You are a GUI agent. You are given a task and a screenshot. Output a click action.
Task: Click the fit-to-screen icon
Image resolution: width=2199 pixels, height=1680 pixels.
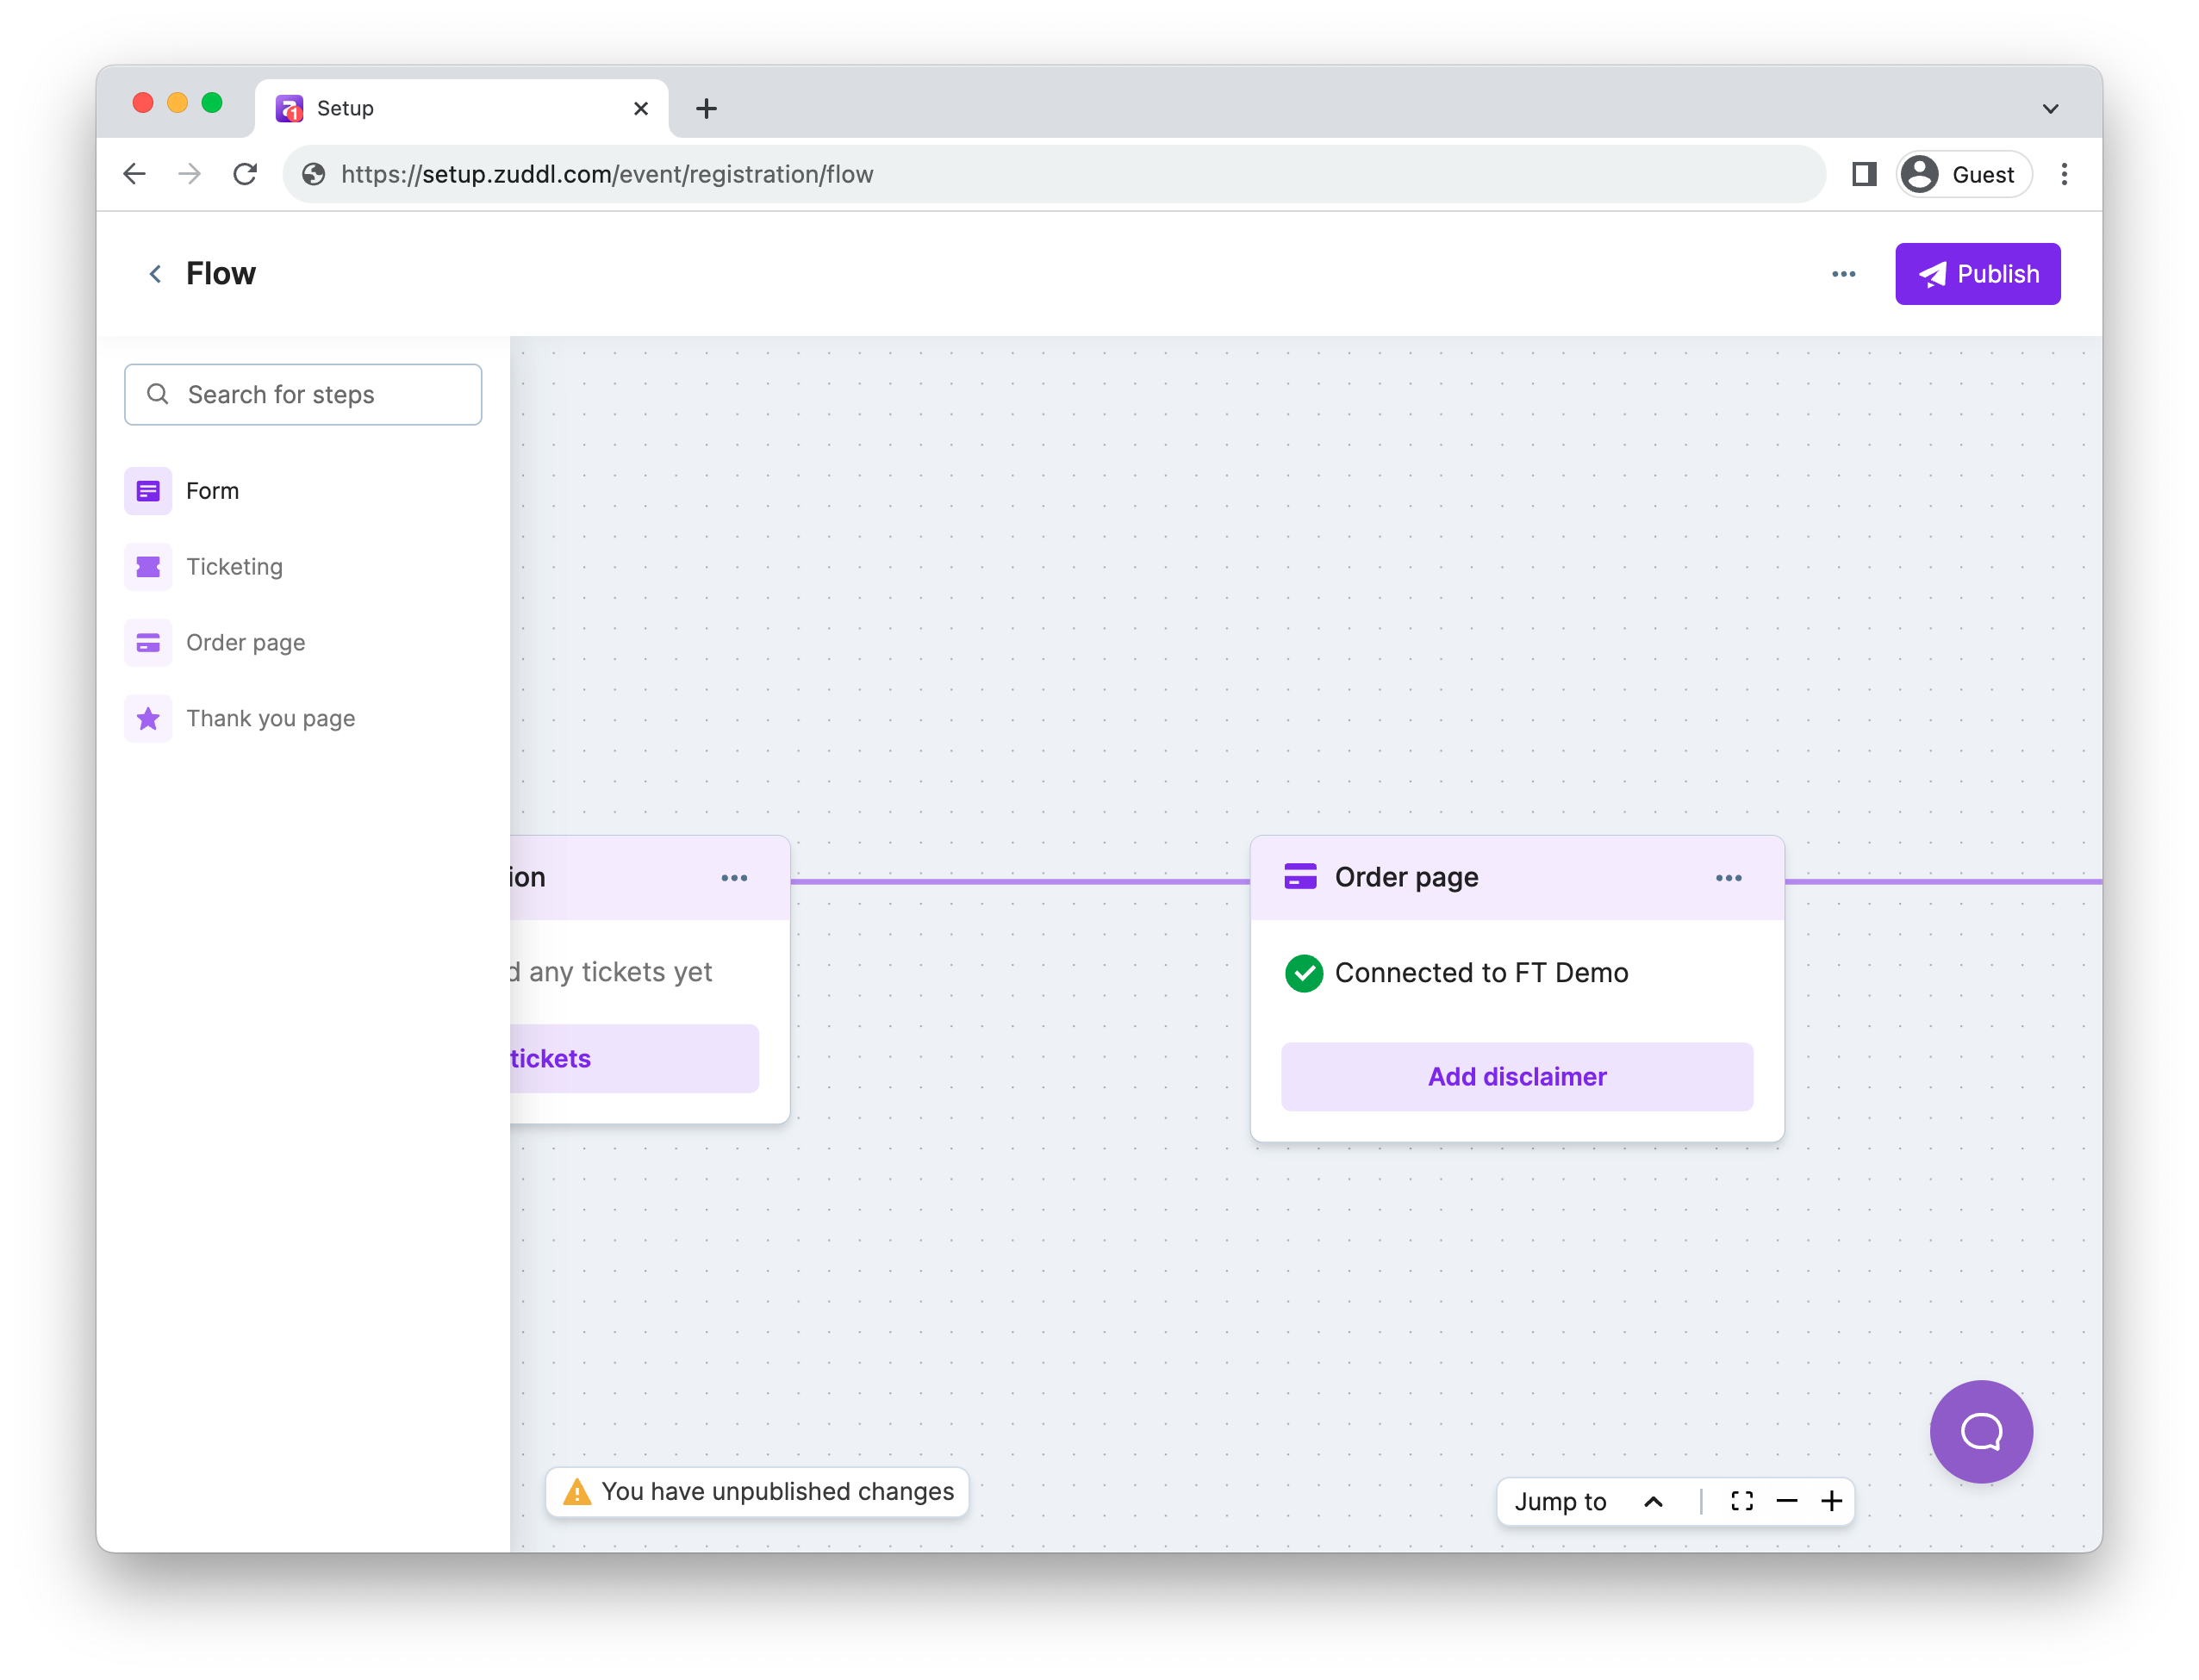[x=1741, y=1501]
